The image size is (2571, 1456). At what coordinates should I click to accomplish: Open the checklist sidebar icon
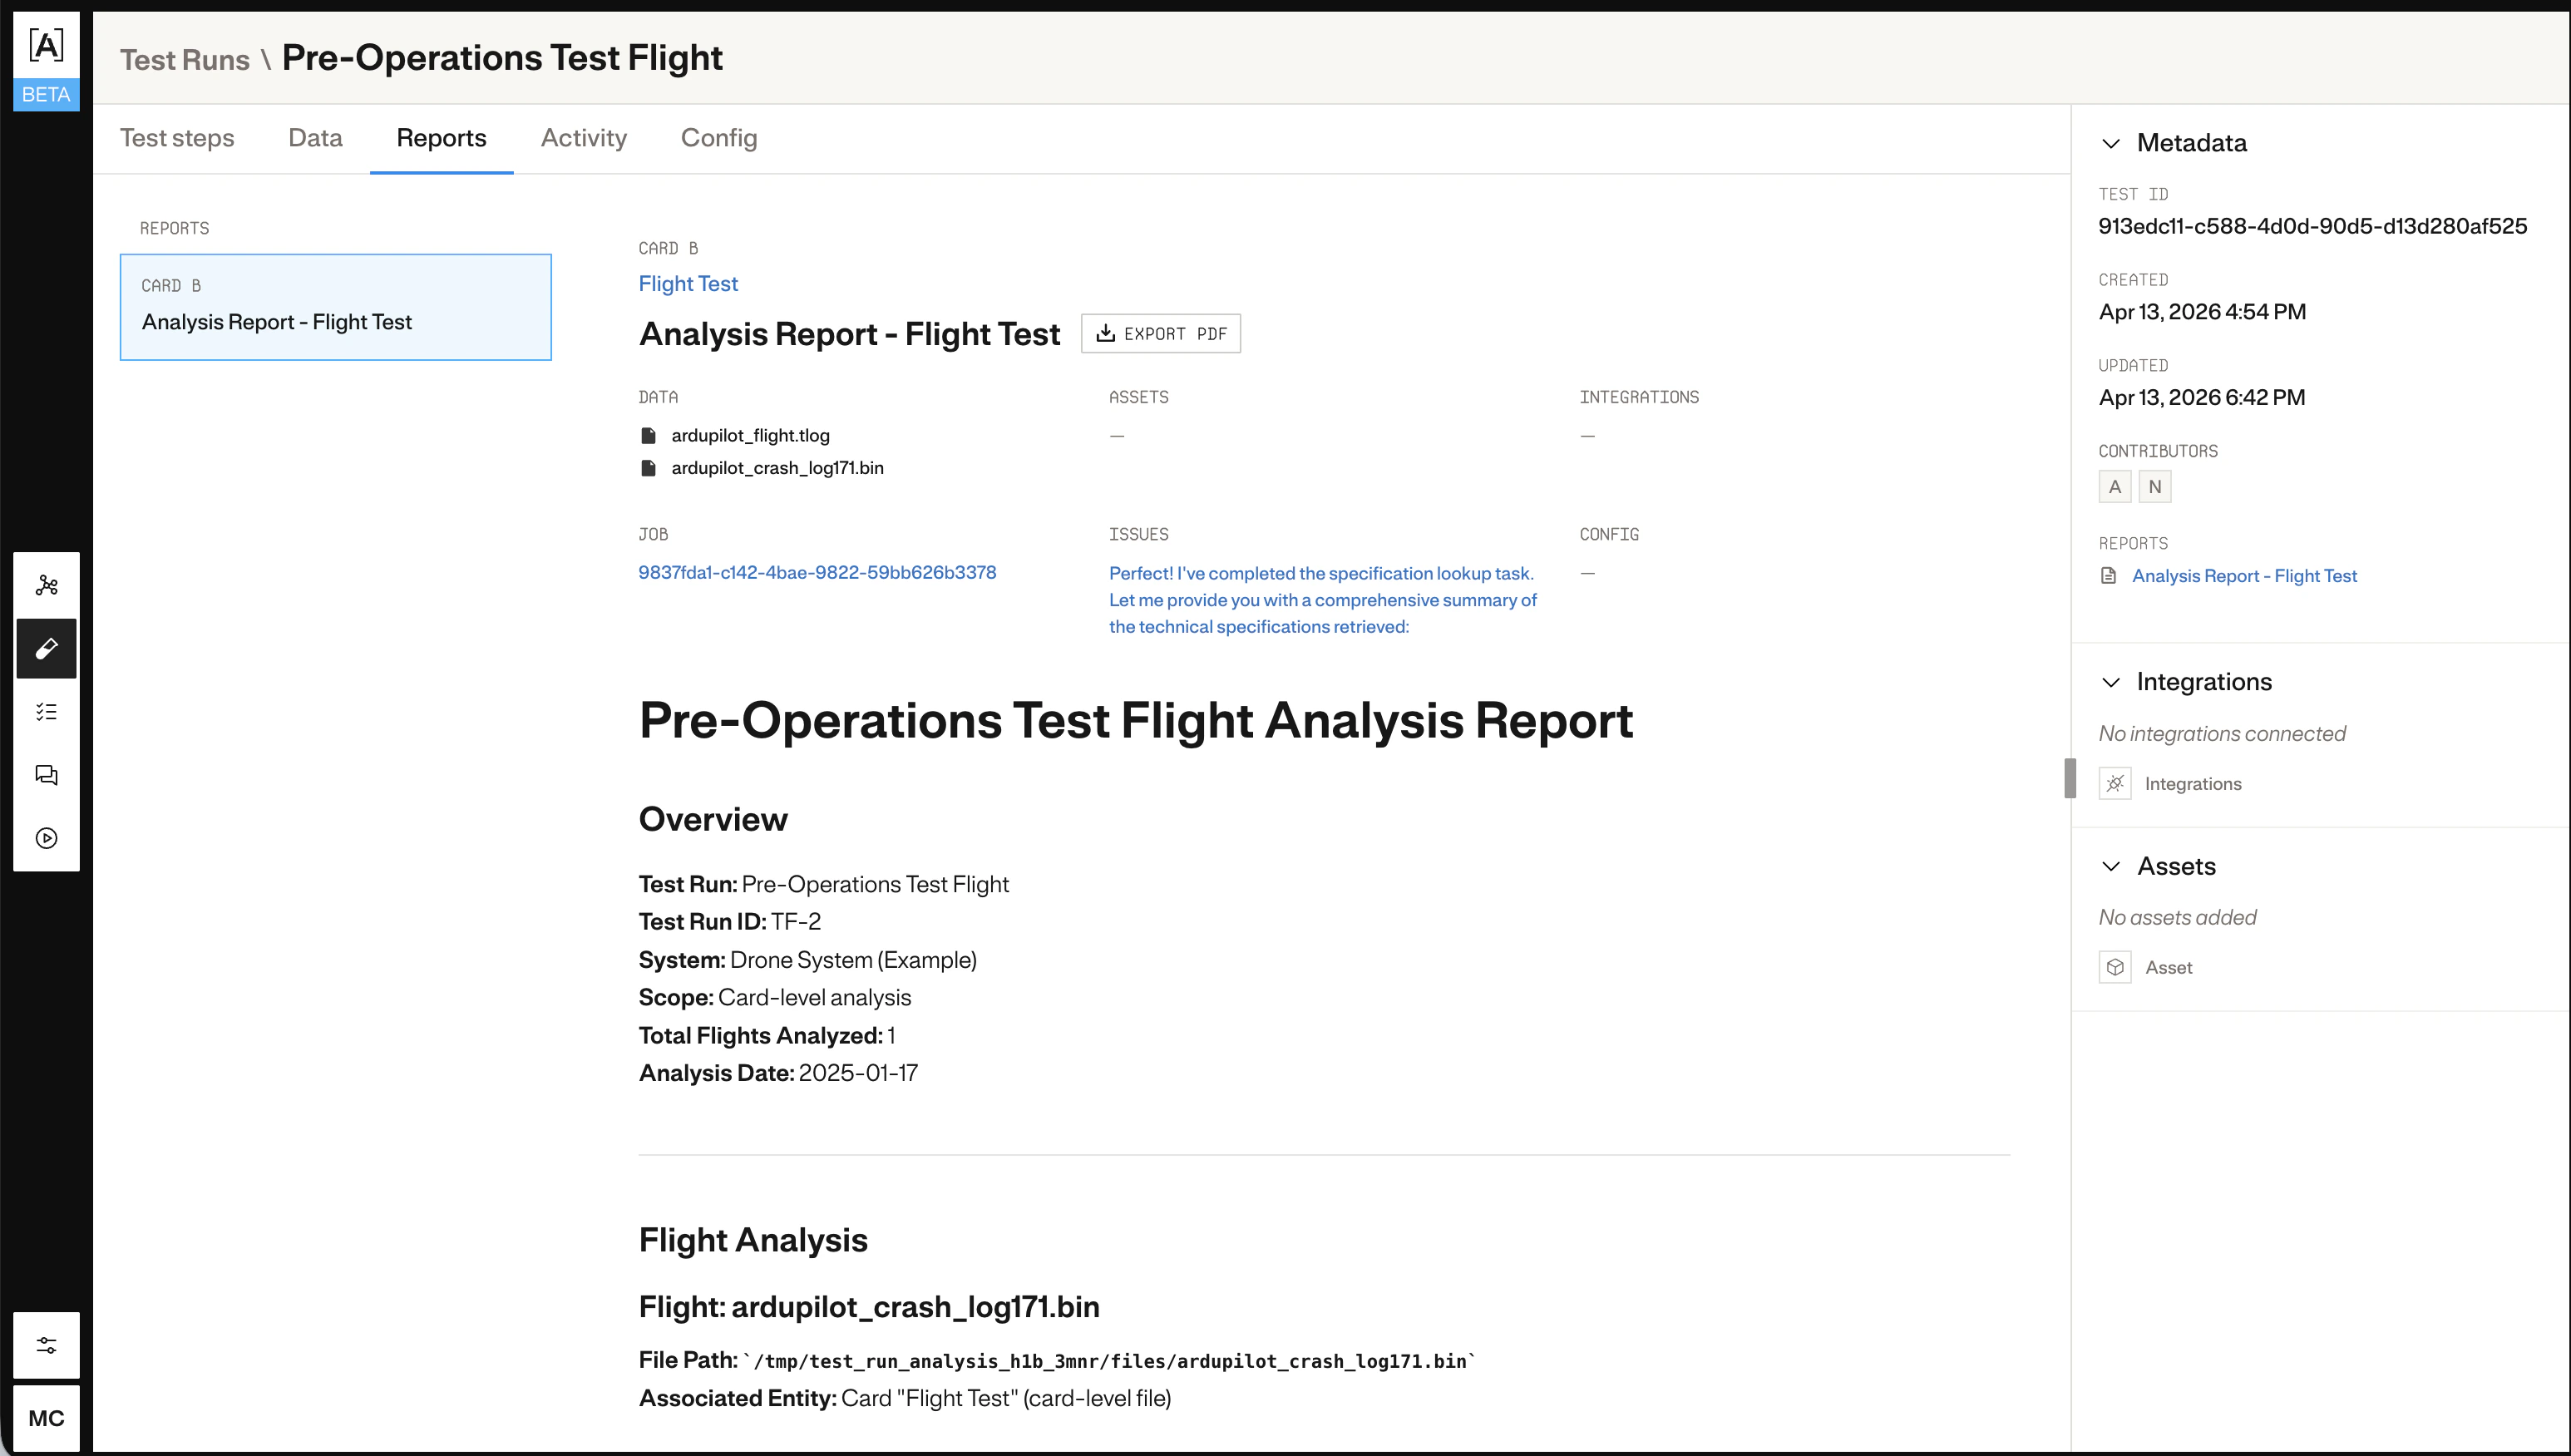[x=46, y=711]
